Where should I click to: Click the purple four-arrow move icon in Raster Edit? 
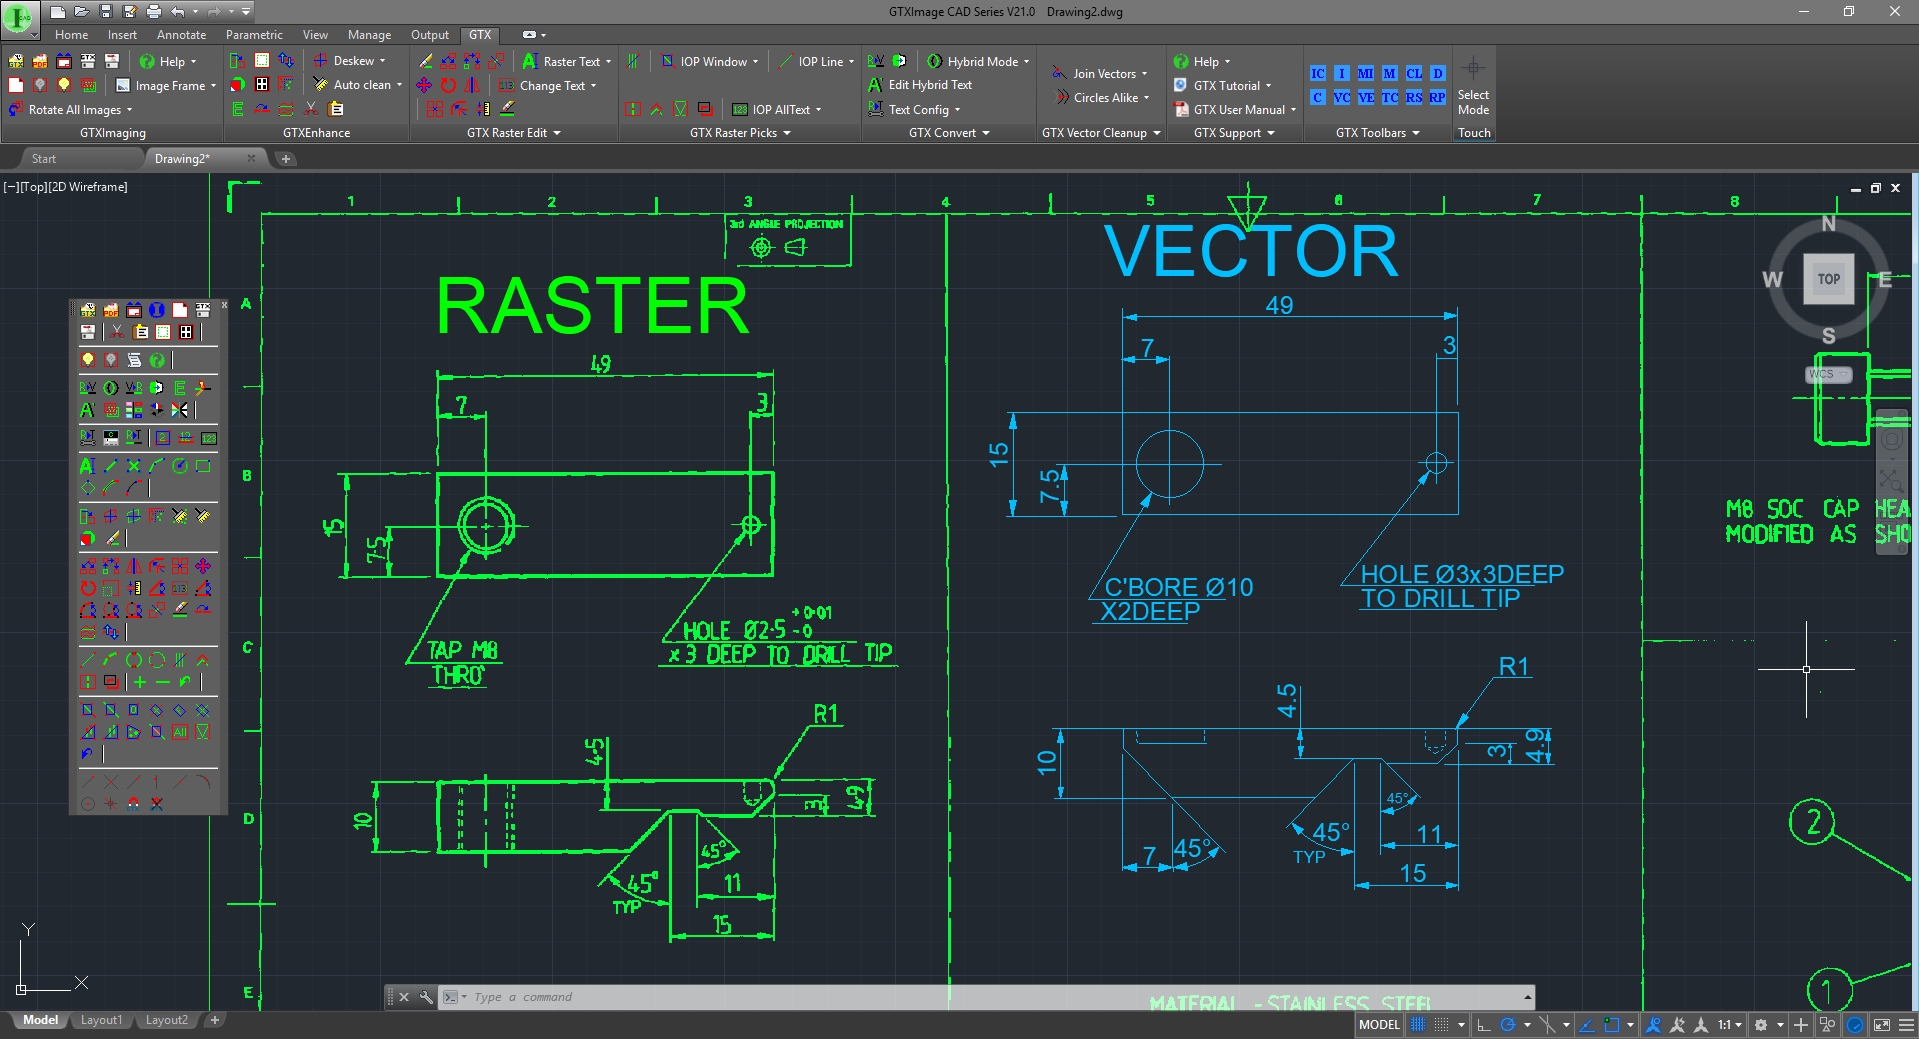pos(424,85)
